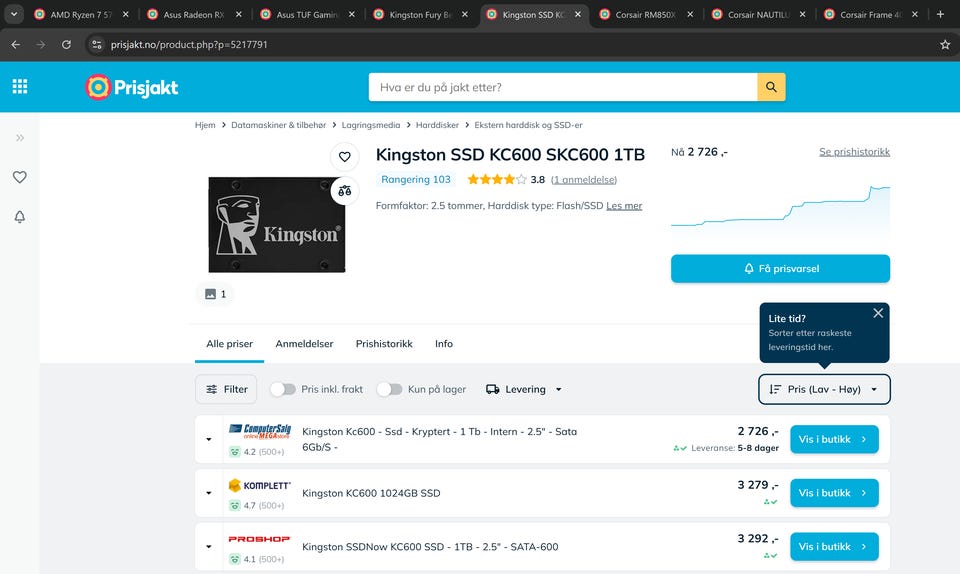Click the yellow search magnifier button
Image resolution: width=960 pixels, height=574 pixels.
(x=771, y=87)
